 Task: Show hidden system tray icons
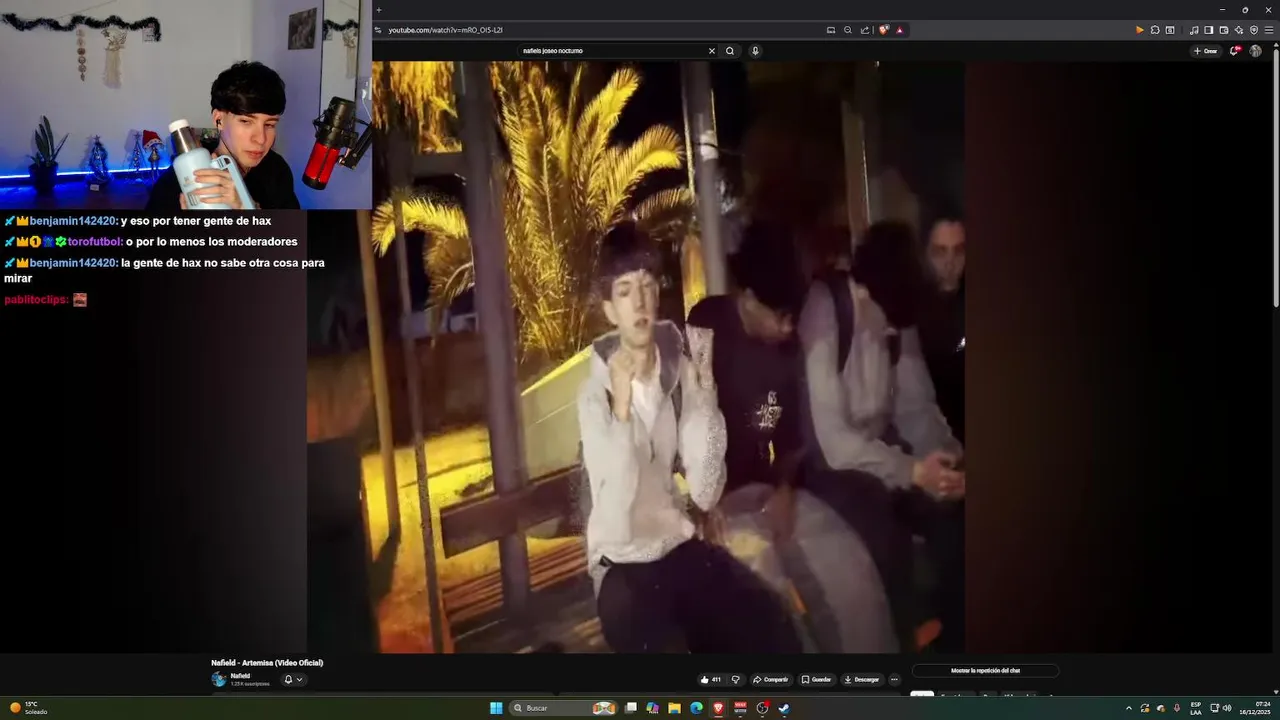[1129, 708]
